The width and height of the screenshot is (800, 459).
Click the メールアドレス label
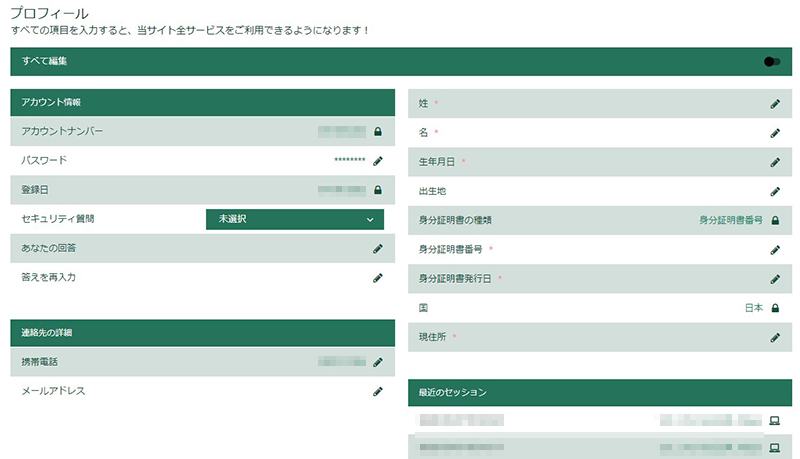(53, 391)
